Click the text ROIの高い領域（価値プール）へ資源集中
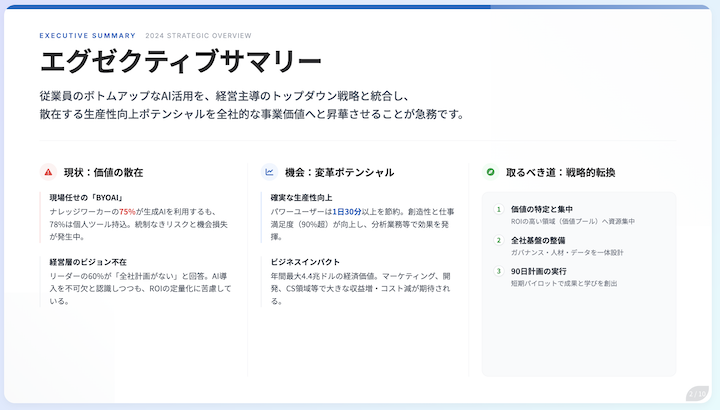720x410 pixels. 573,221
